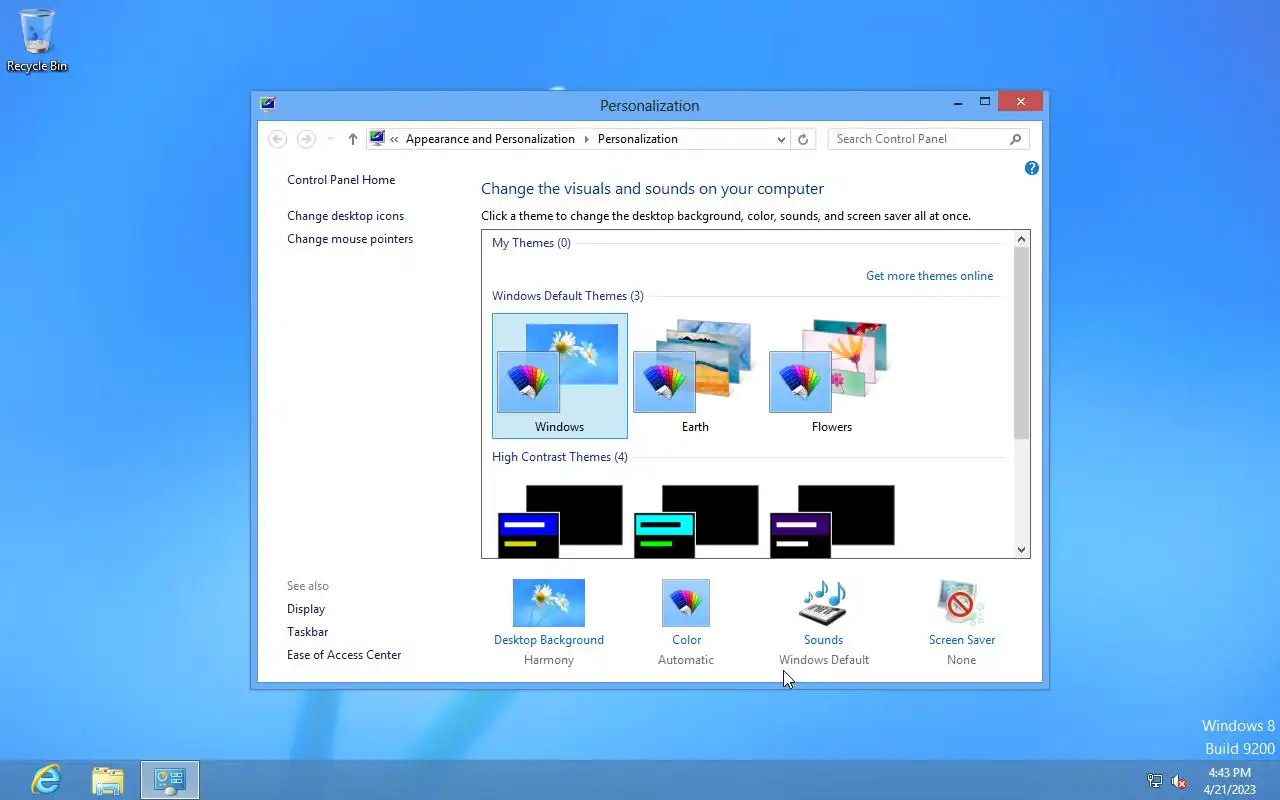Click the muted volume tray icon

[1179, 781]
